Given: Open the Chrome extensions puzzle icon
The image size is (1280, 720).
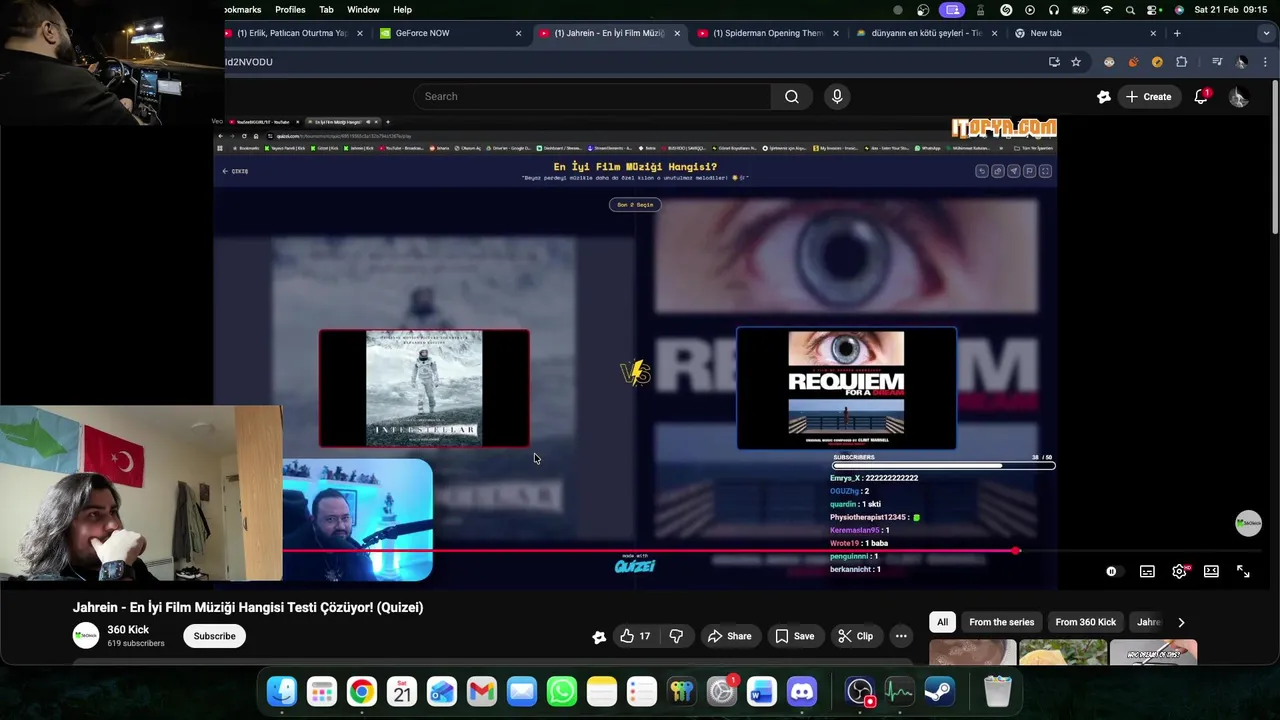Looking at the screenshot, I should (1181, 62).
